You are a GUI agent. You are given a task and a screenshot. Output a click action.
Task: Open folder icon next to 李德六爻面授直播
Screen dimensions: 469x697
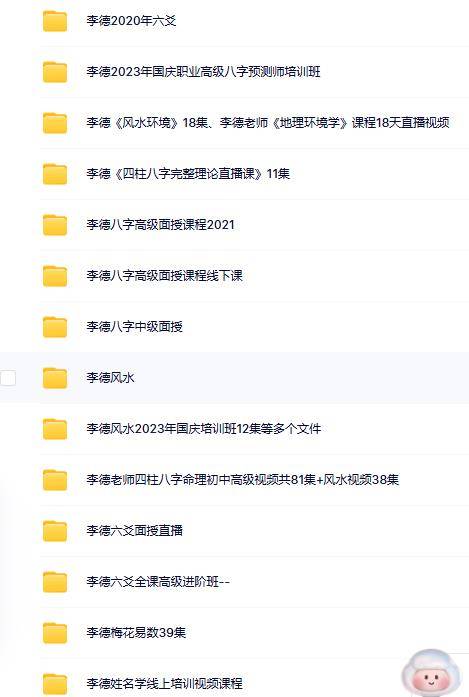[x=55, y=531]
